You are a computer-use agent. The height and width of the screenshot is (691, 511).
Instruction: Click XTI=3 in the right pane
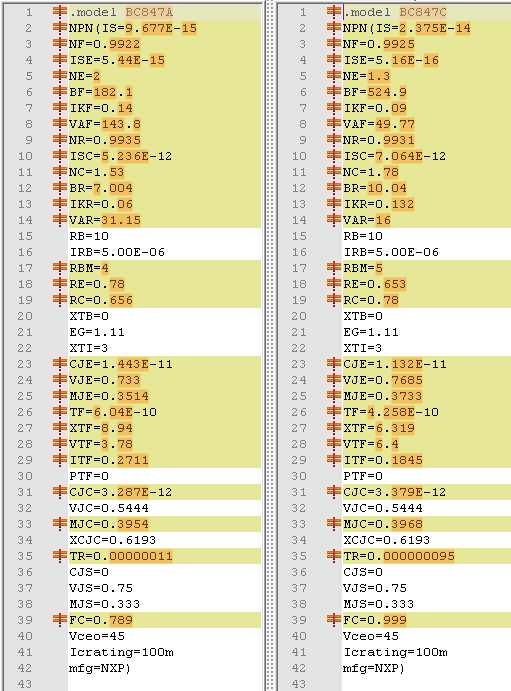[x=363, y=348]
